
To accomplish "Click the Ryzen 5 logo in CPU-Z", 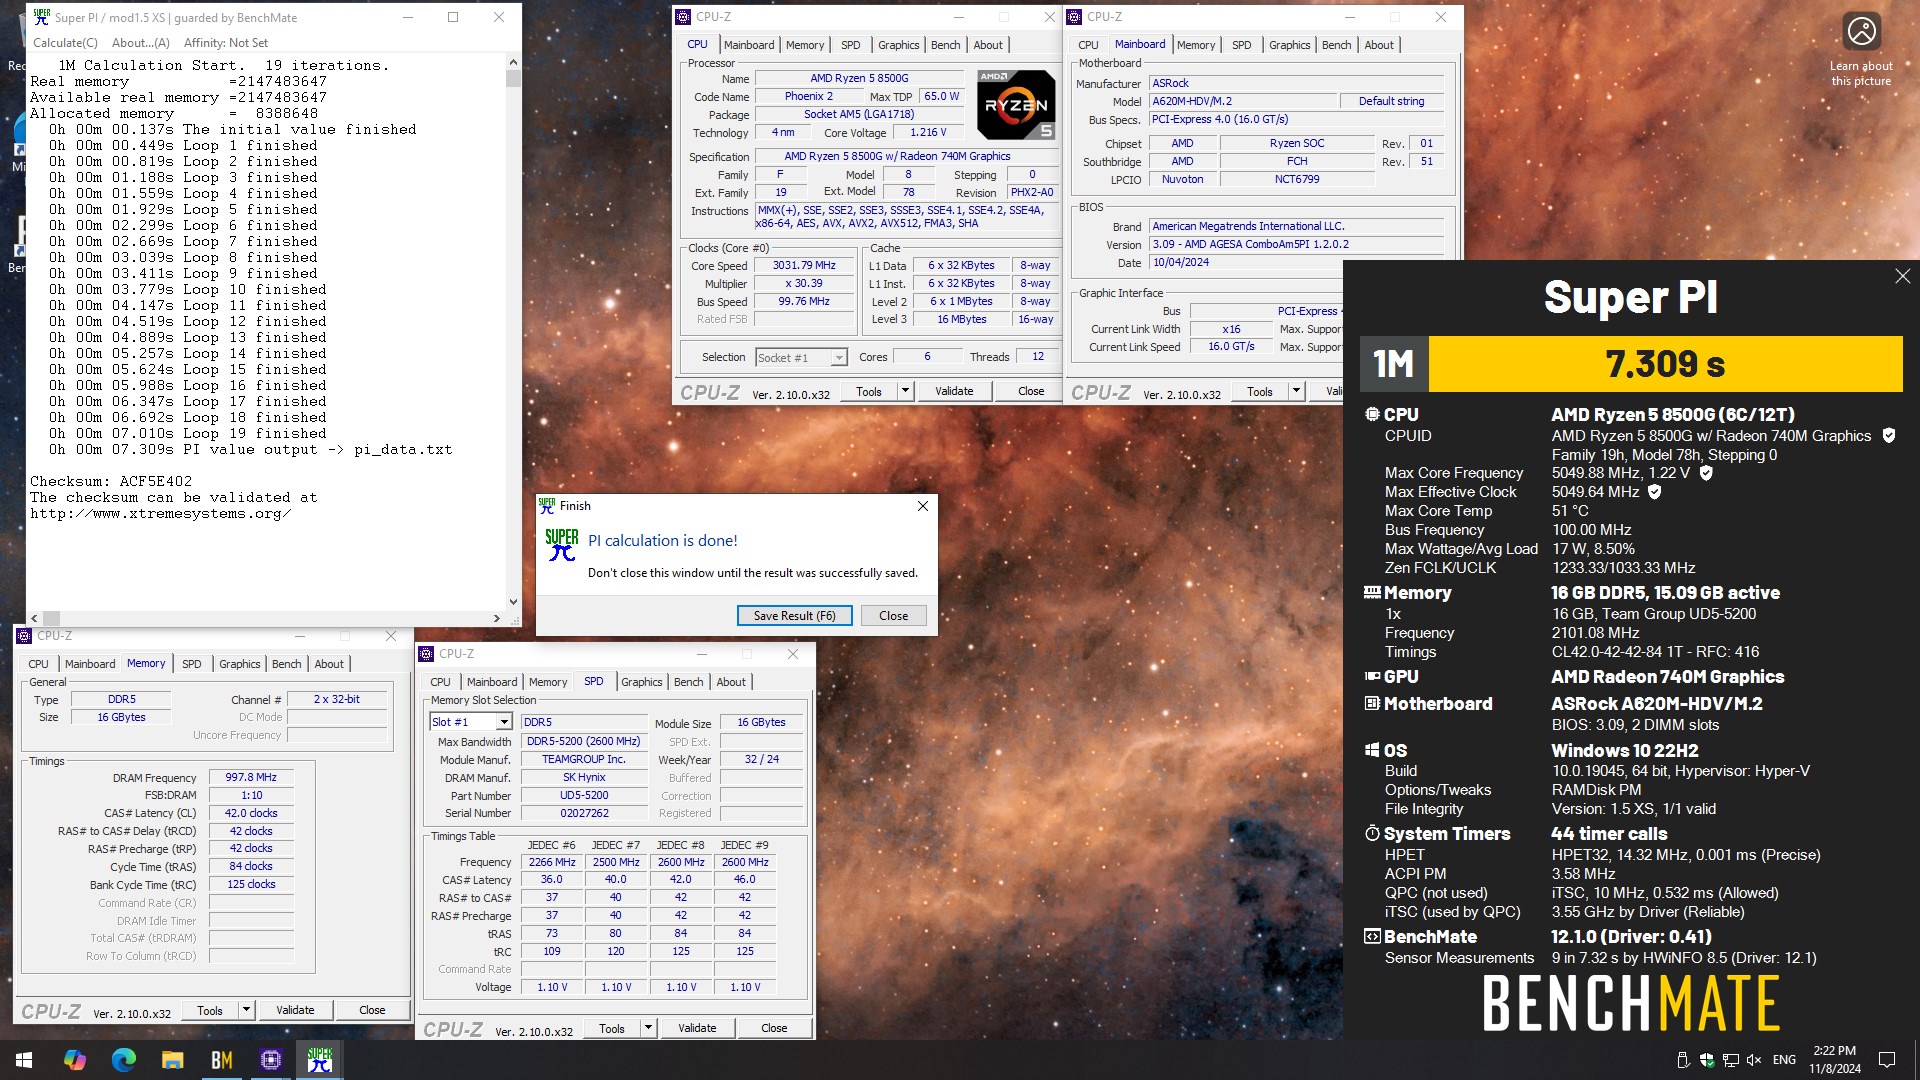I will [1015, 104].
